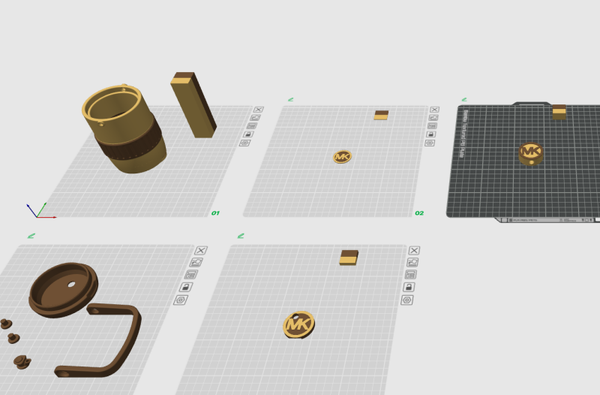Auto-orient objects on plate 01

coord(256,118)
